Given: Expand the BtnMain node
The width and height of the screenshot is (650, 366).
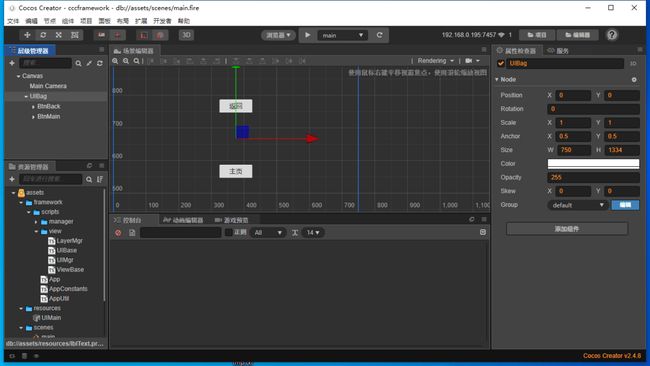Looking at the screenshot, I should [33, 117].
